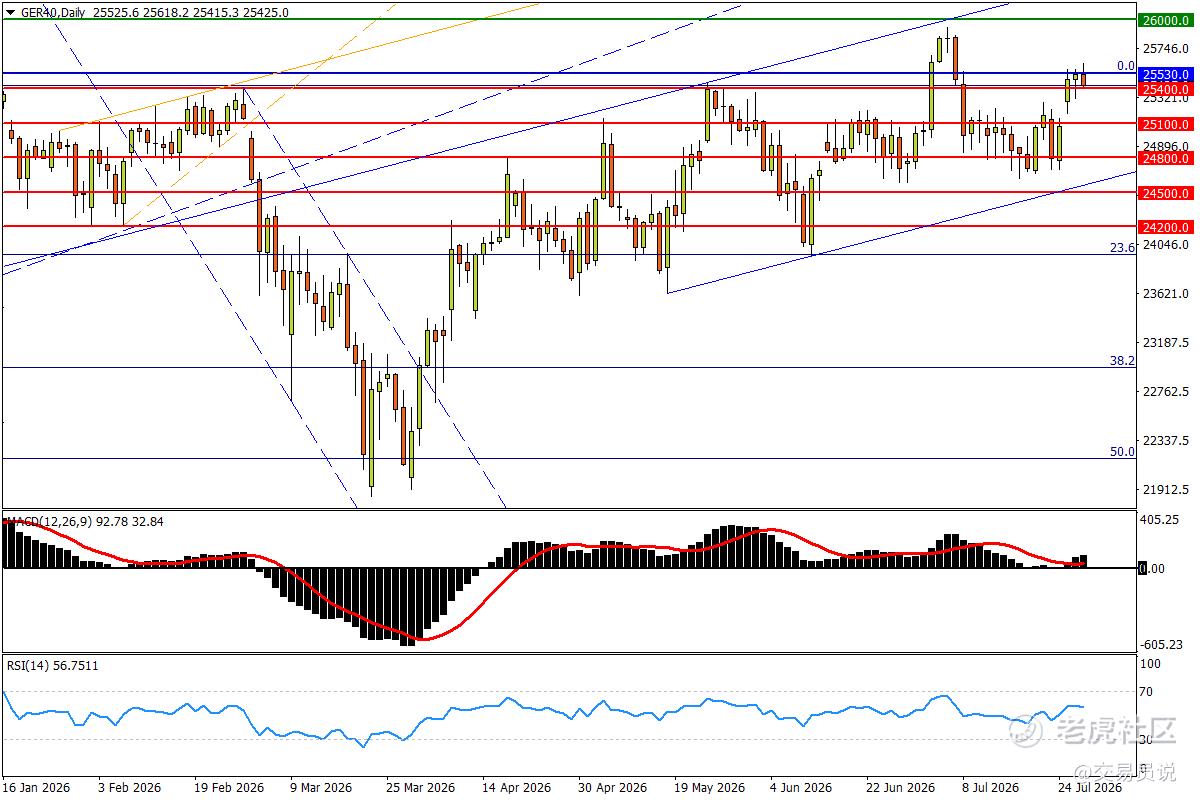
Task: Click the red 24500.0 level label
Action: [1165, 193]
